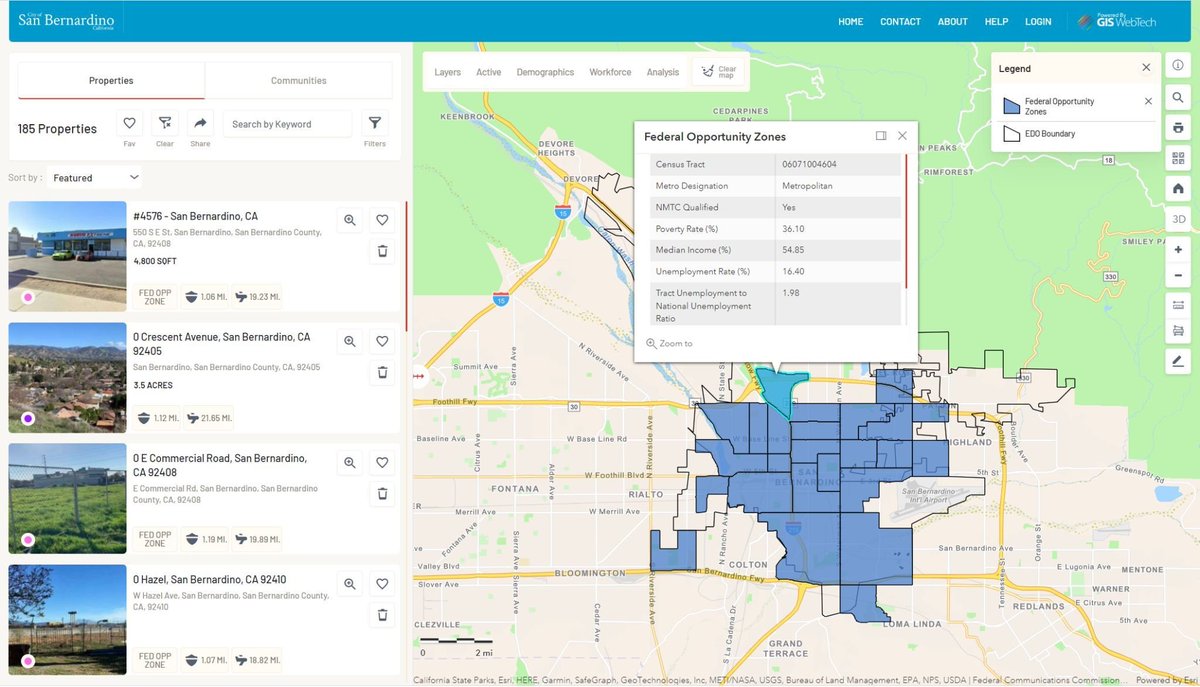Favorite the 0 E Commercial Road property
1200x687 pixels.
(x=382, y=463)
